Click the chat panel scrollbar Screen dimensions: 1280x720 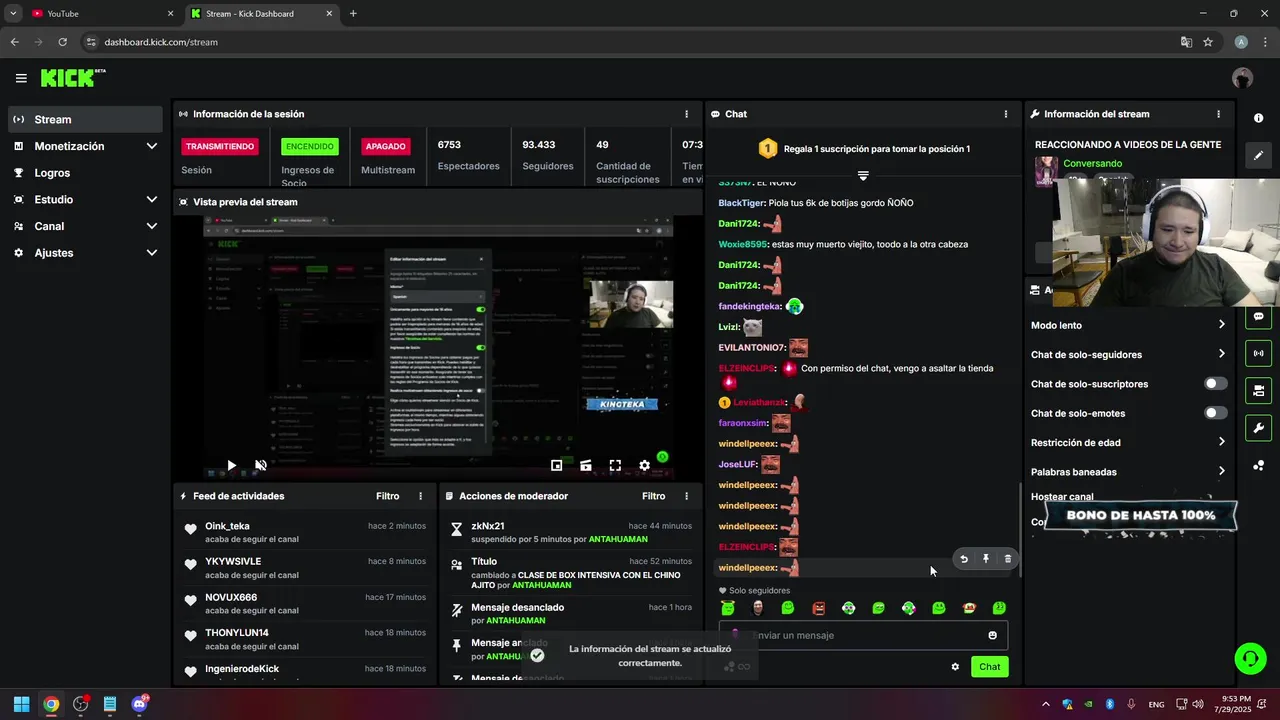point(1019,530)
